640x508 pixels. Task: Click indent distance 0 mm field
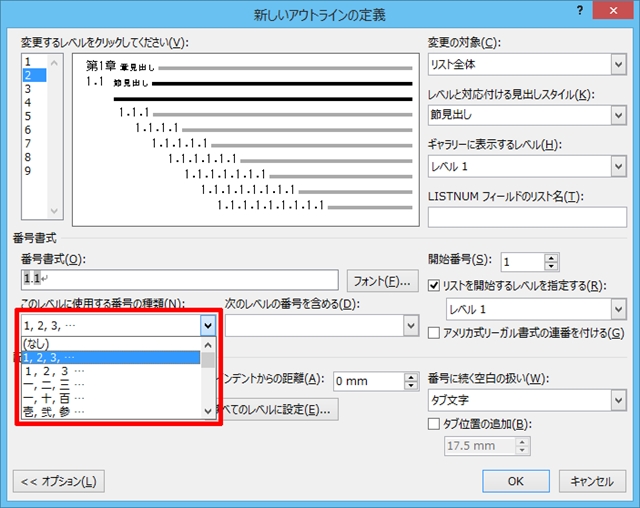(x=369, y=381)
